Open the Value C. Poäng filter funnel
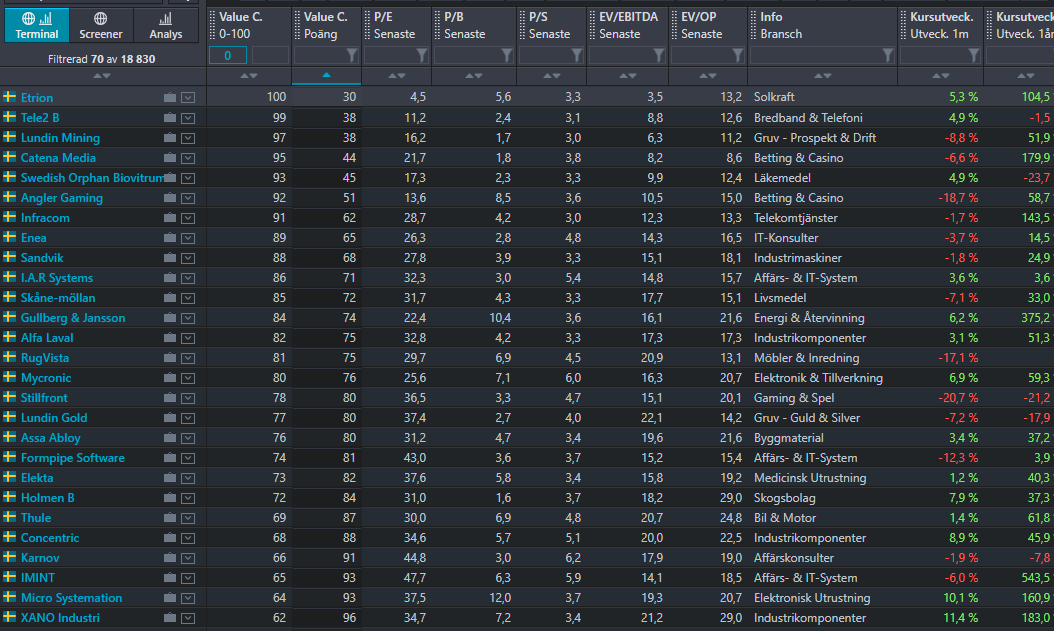Image resolution: width=1054 pixels, height=631 pixels. point(352,55)
